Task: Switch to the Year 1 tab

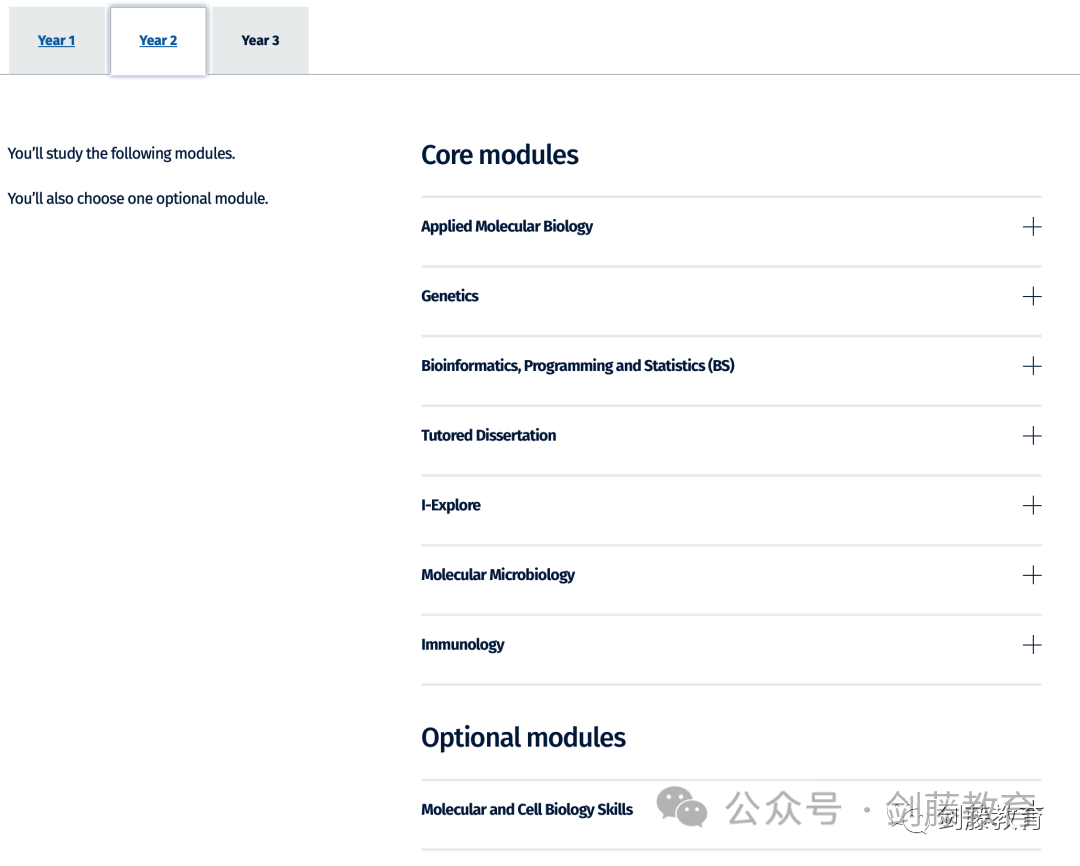Action: click(56, 41)
